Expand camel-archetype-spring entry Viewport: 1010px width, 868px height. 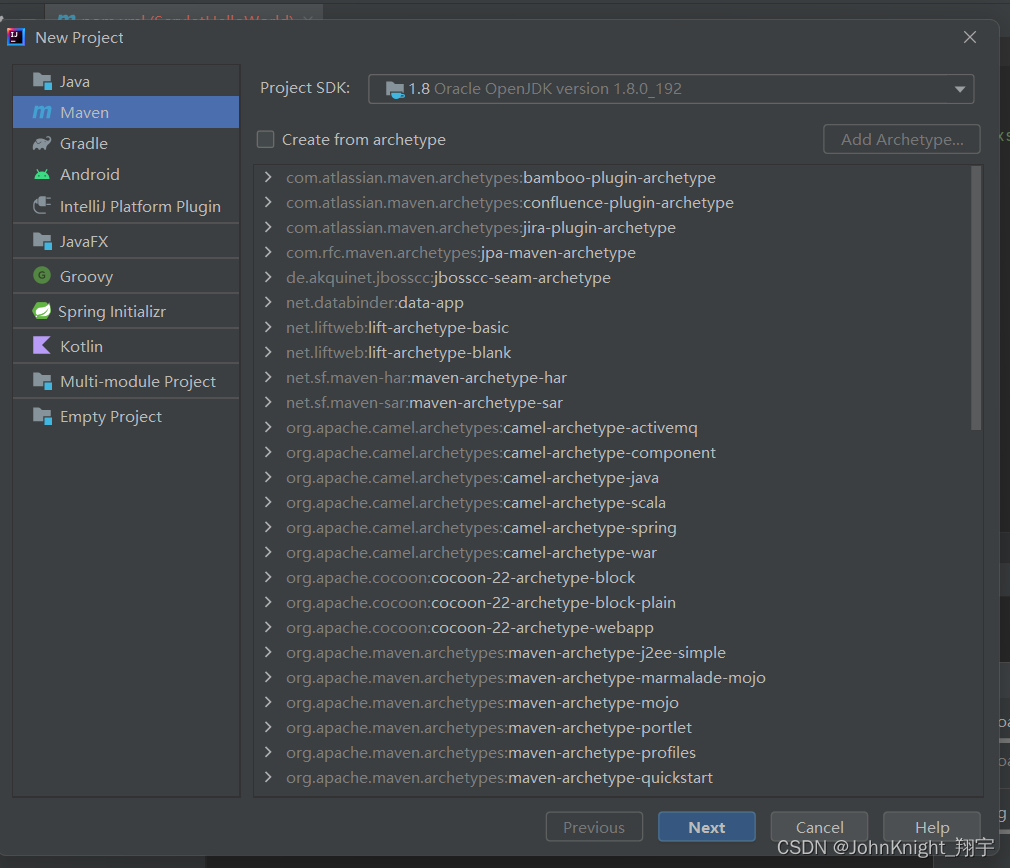(268, 527)
